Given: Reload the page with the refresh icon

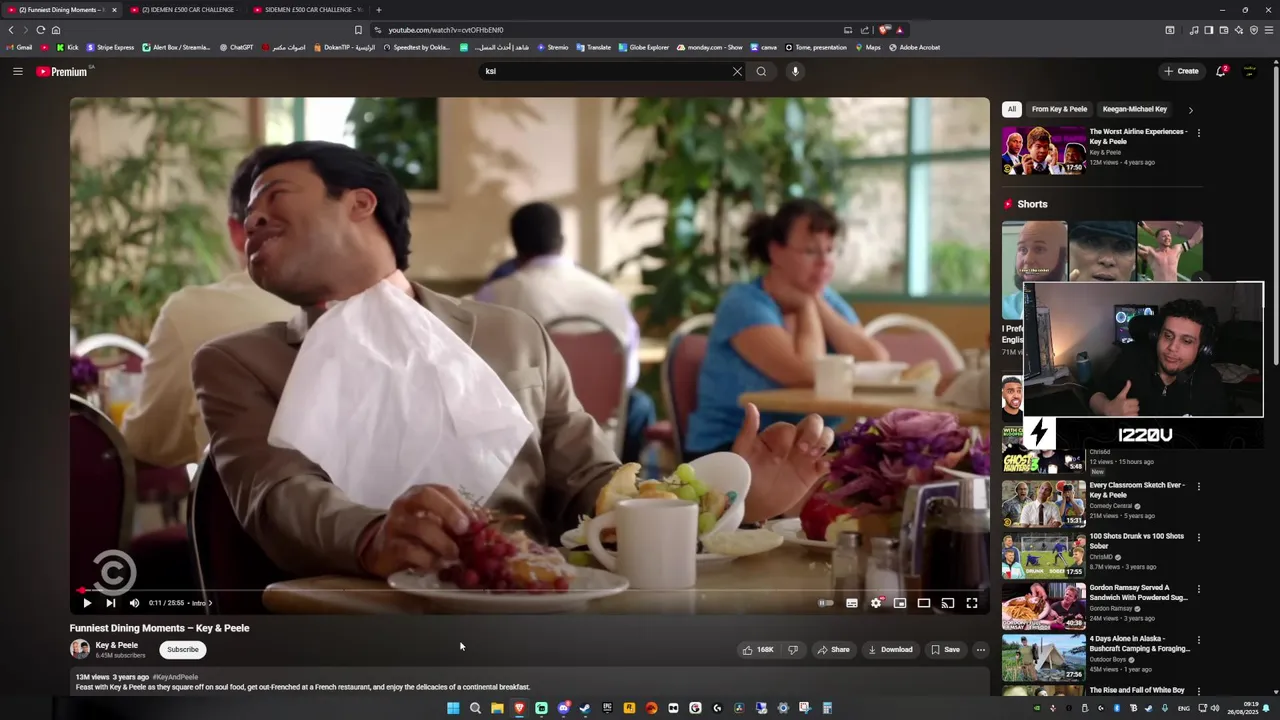Looking at the screenshot, I should [x=40, y=30].
